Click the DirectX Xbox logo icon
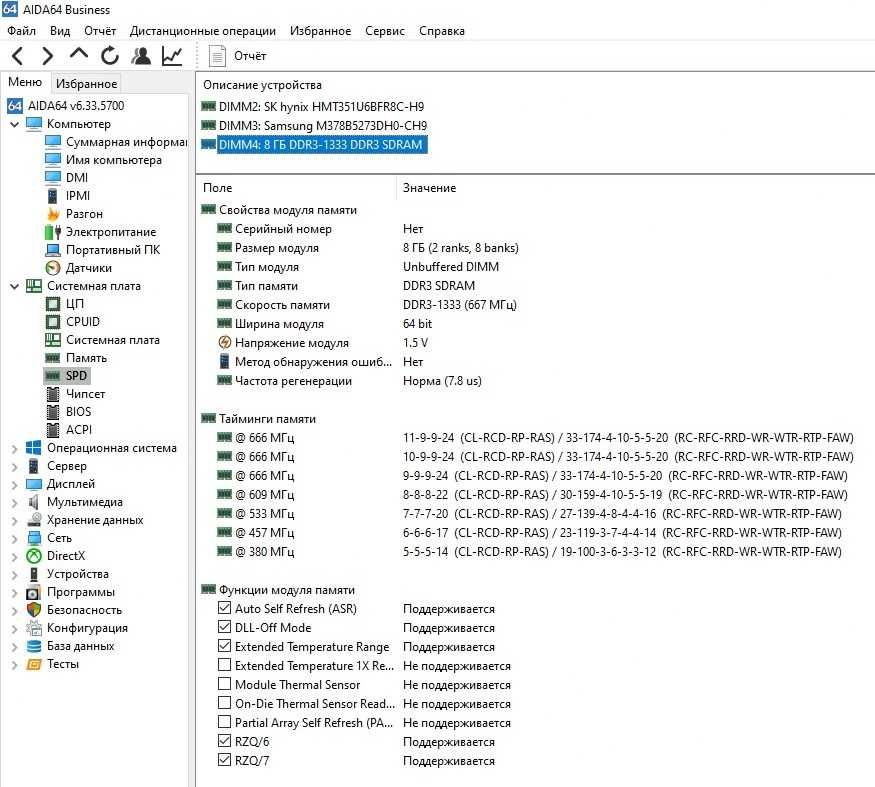 coord(34,555)
